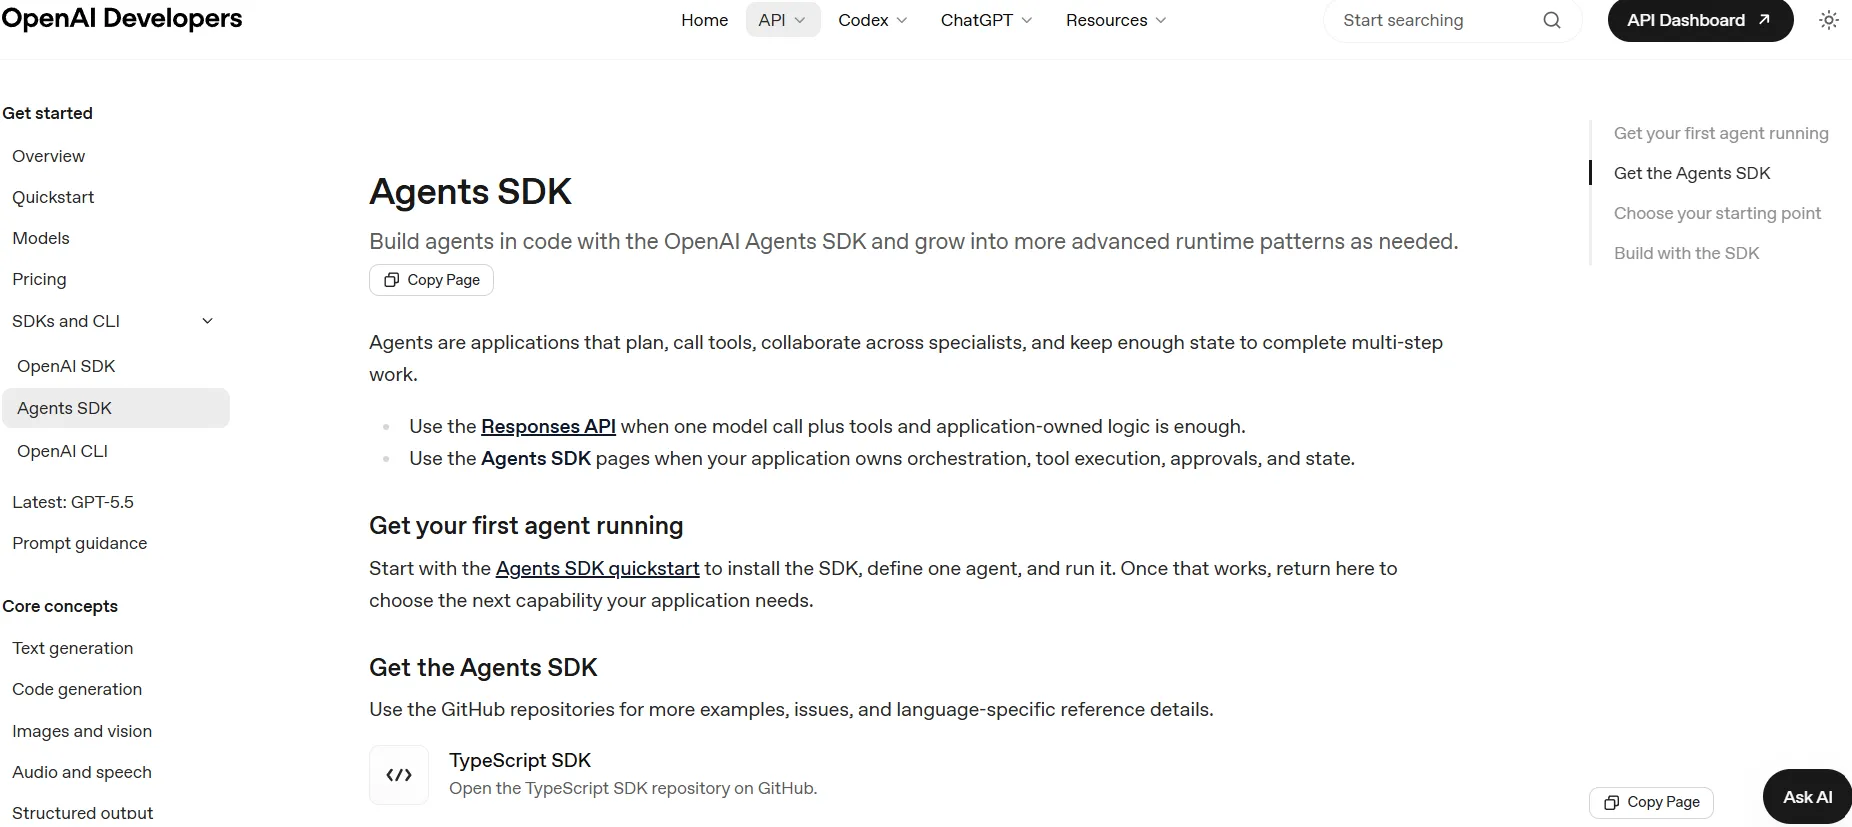Select Agents SDK sidebar entry
Screen dimensions: 1852x827
(116, 408)
